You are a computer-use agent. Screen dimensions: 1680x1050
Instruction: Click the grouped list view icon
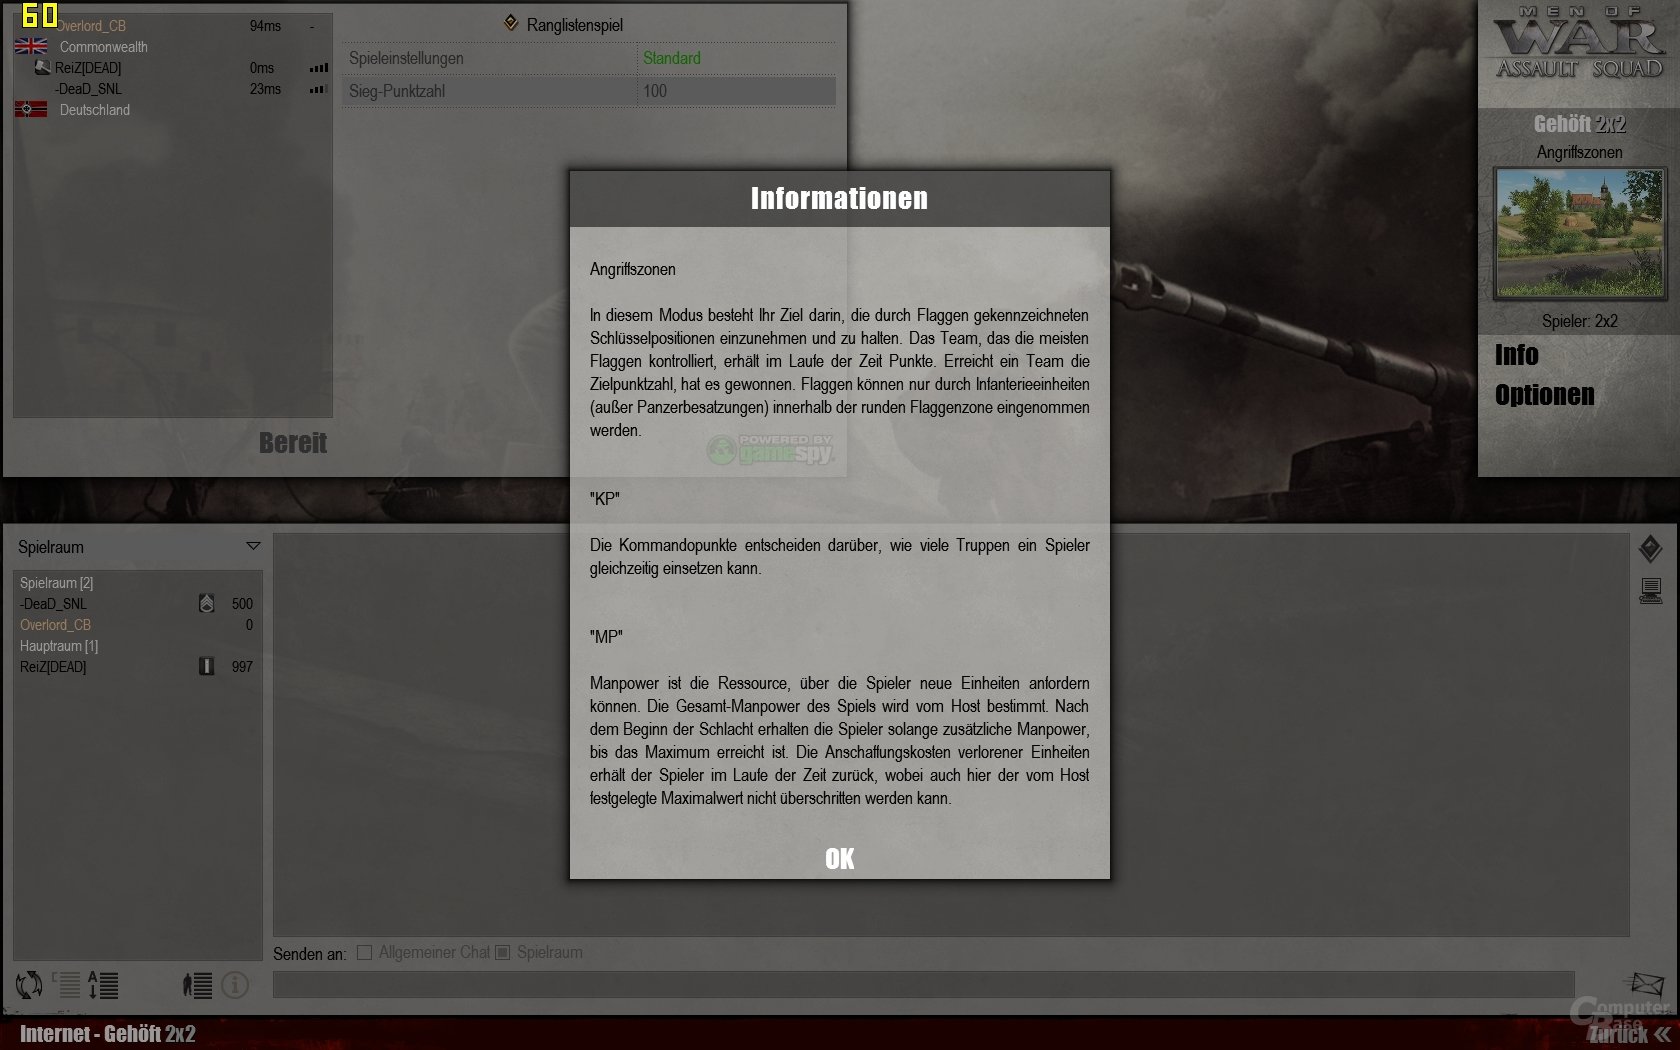67,985
